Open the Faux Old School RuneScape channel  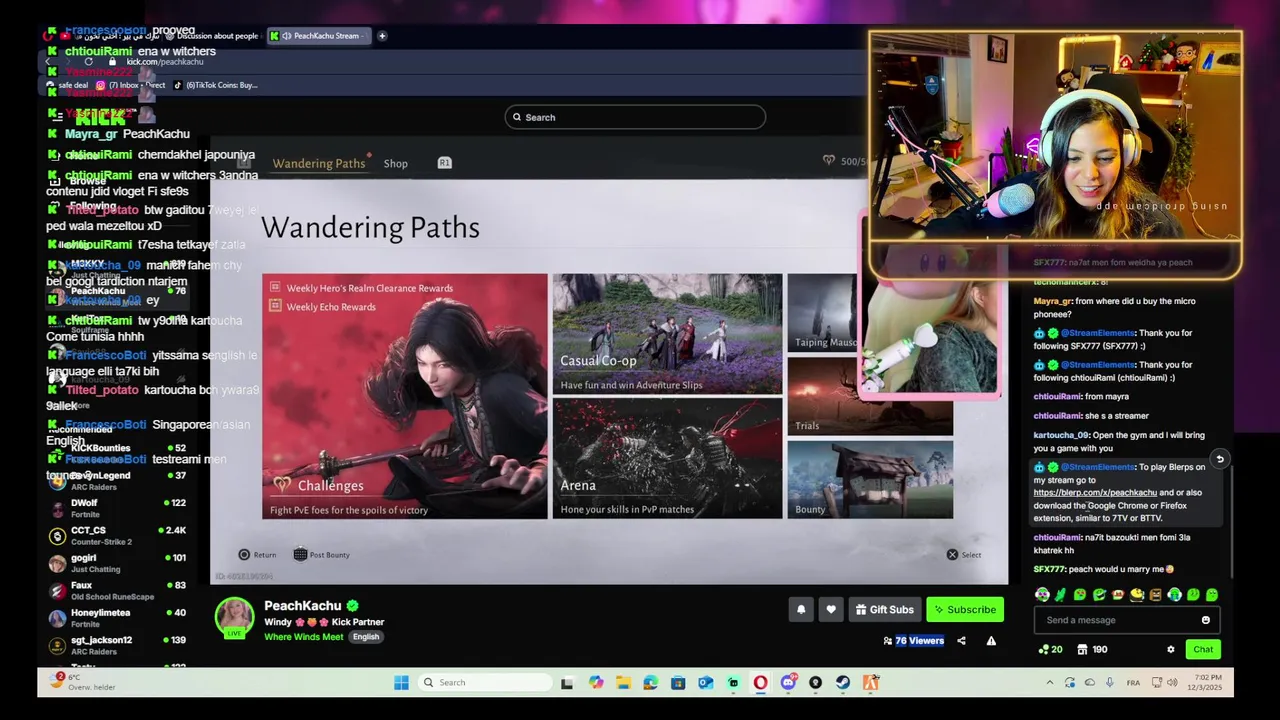coord(120,590)
